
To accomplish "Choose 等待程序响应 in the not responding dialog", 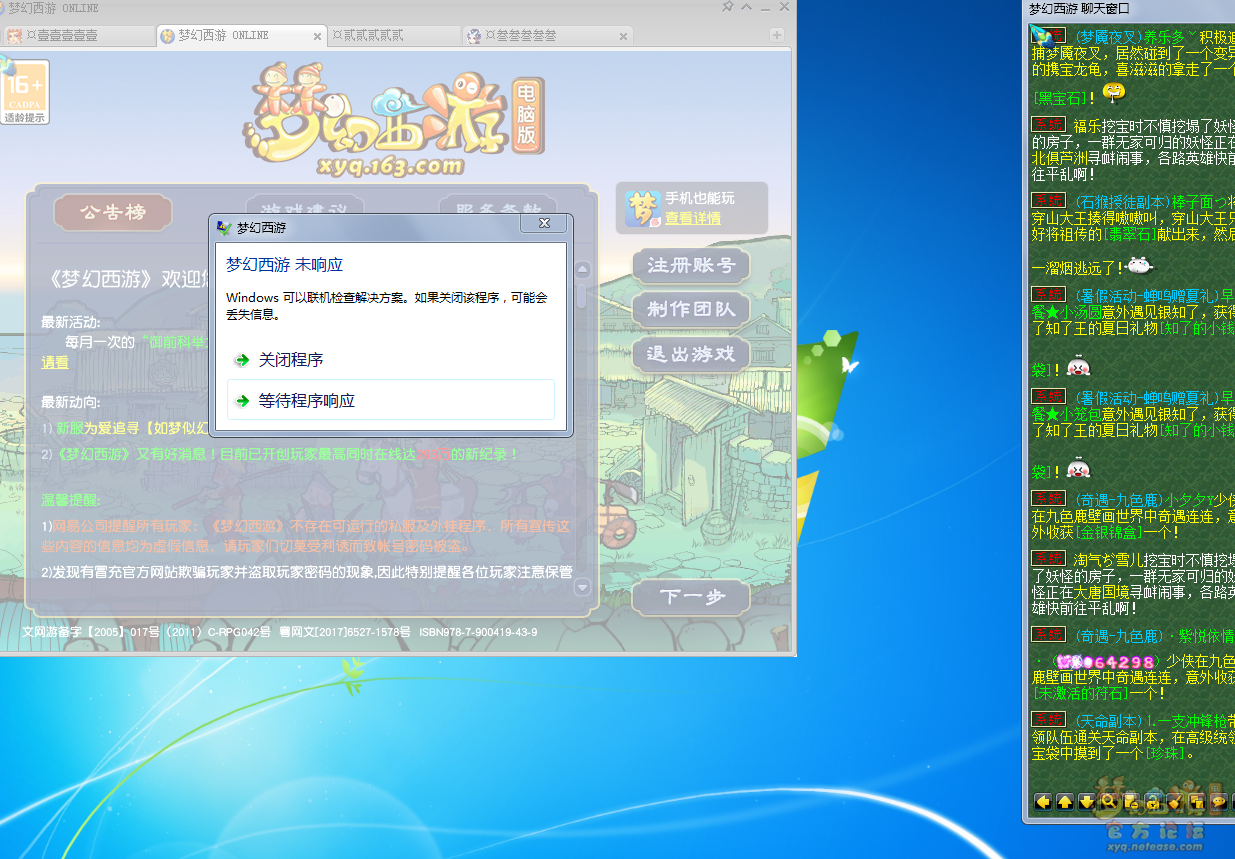I will [391, 400].
